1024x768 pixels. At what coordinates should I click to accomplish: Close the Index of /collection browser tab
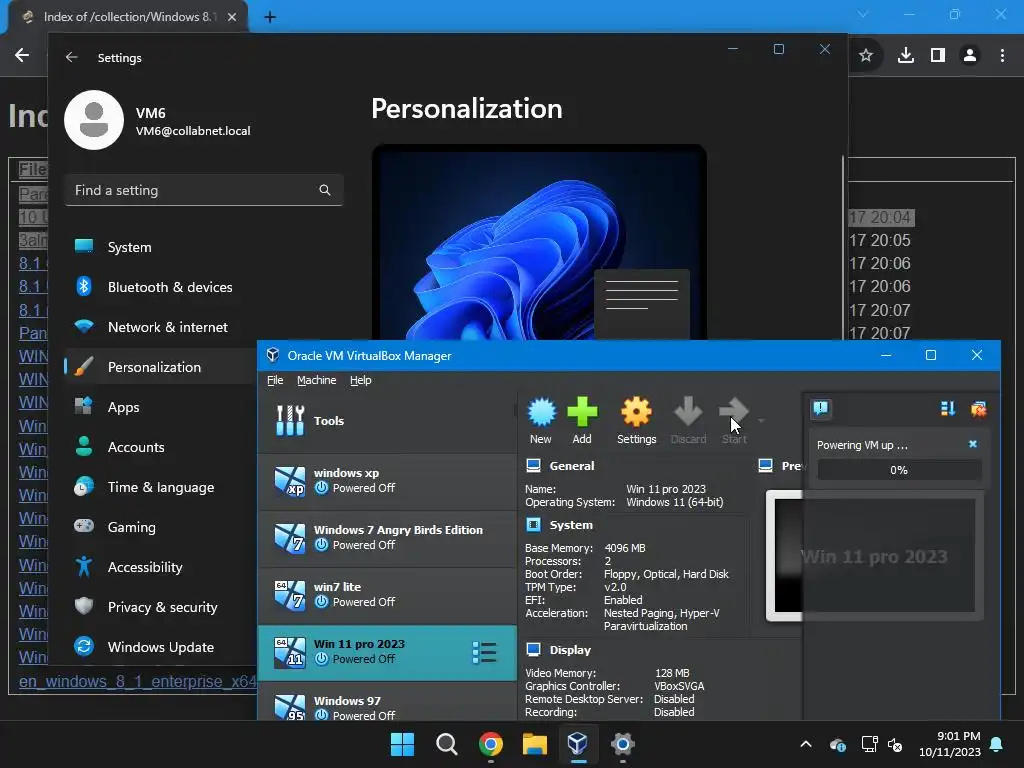[232, 17]
